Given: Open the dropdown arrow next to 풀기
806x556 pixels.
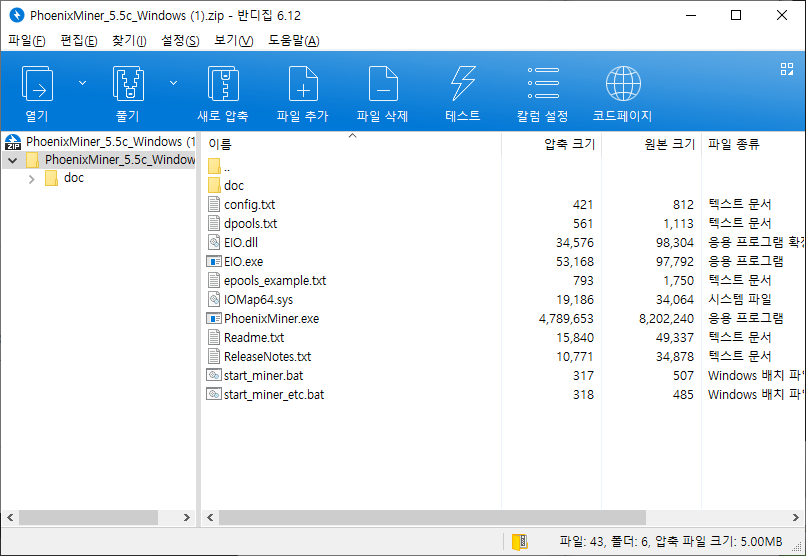Looking at the screenshot, I should click(x=174, y=83).
